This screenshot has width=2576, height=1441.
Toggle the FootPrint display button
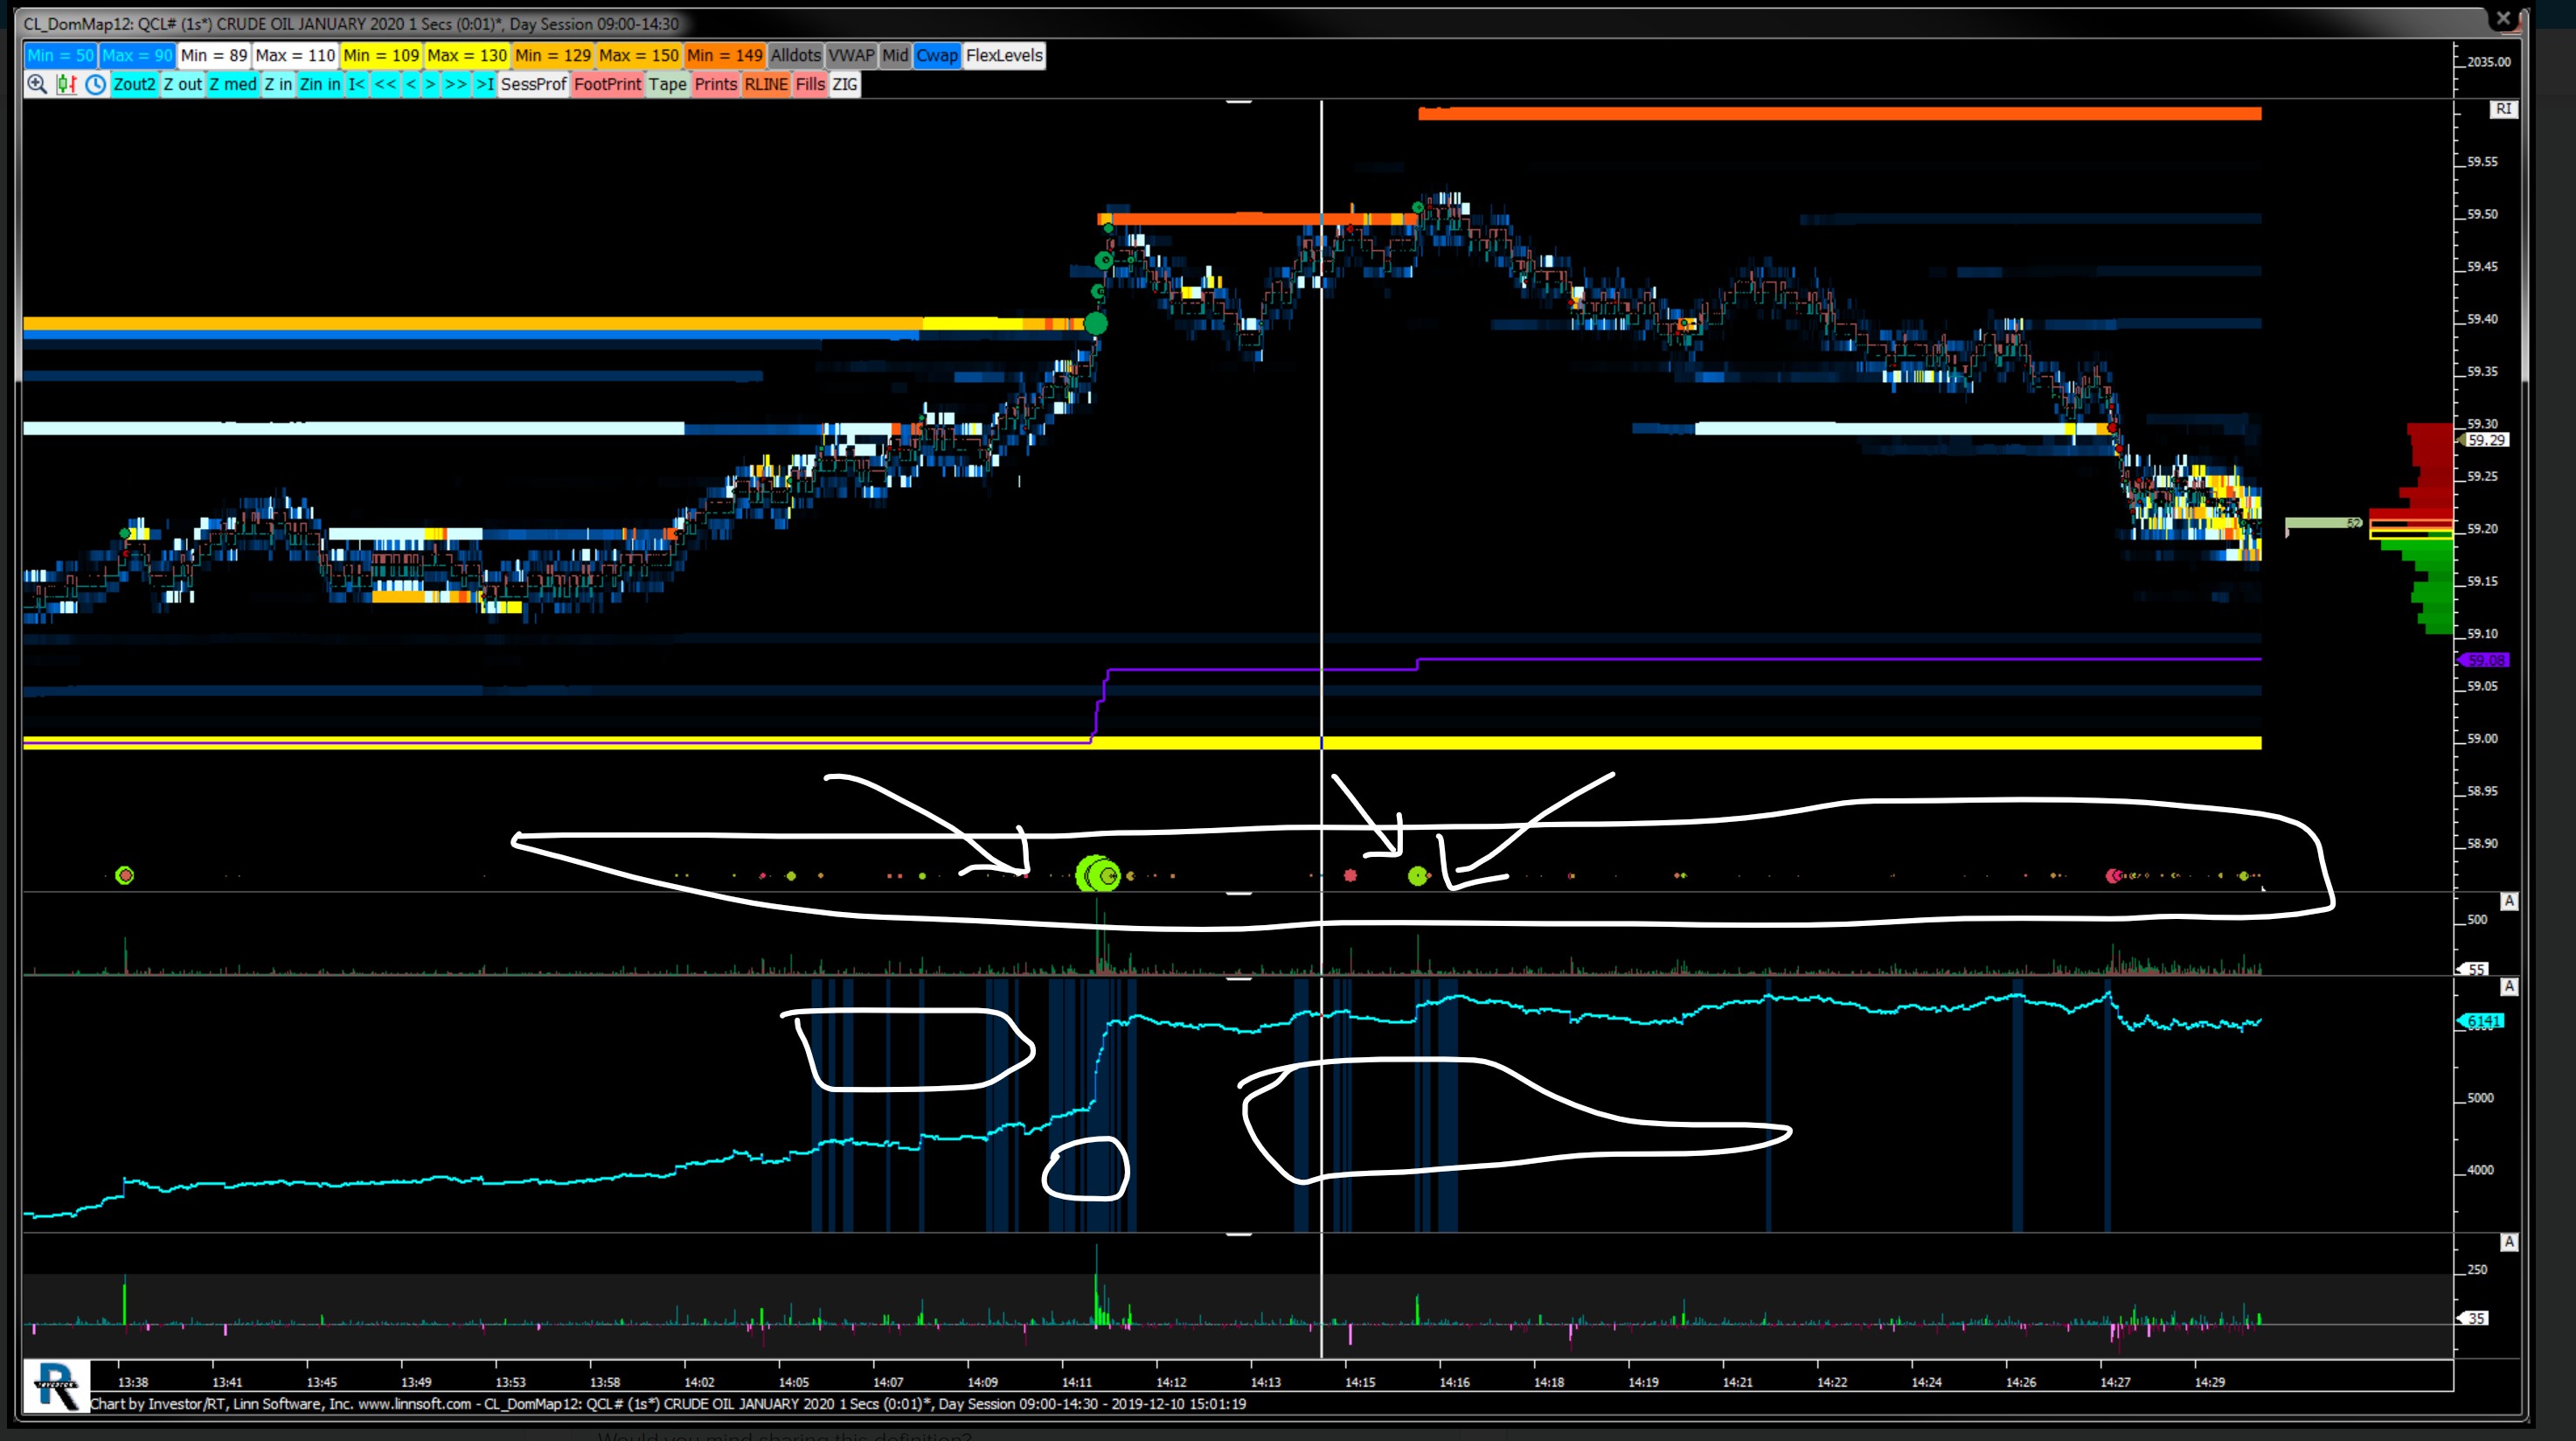pos(607,84)
